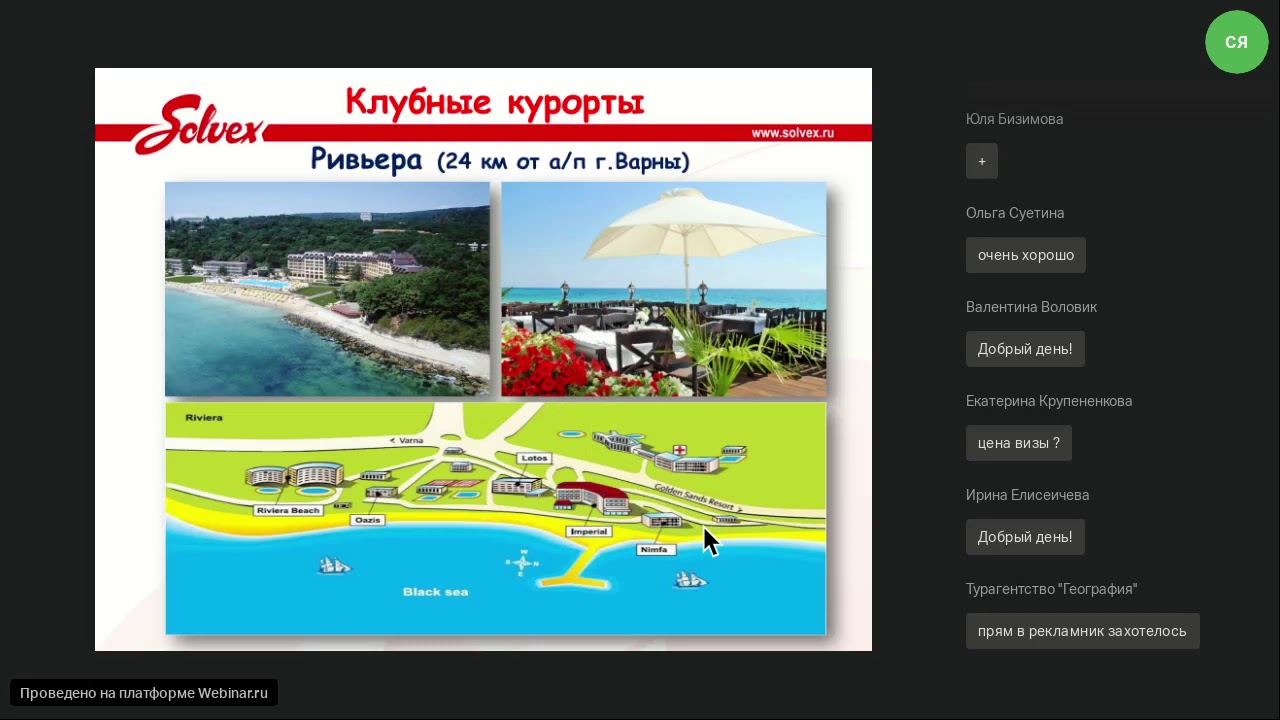
Task: Click Ирина Елисеичева's 'Добрый день!' message
Action: tap(1025, 537)
